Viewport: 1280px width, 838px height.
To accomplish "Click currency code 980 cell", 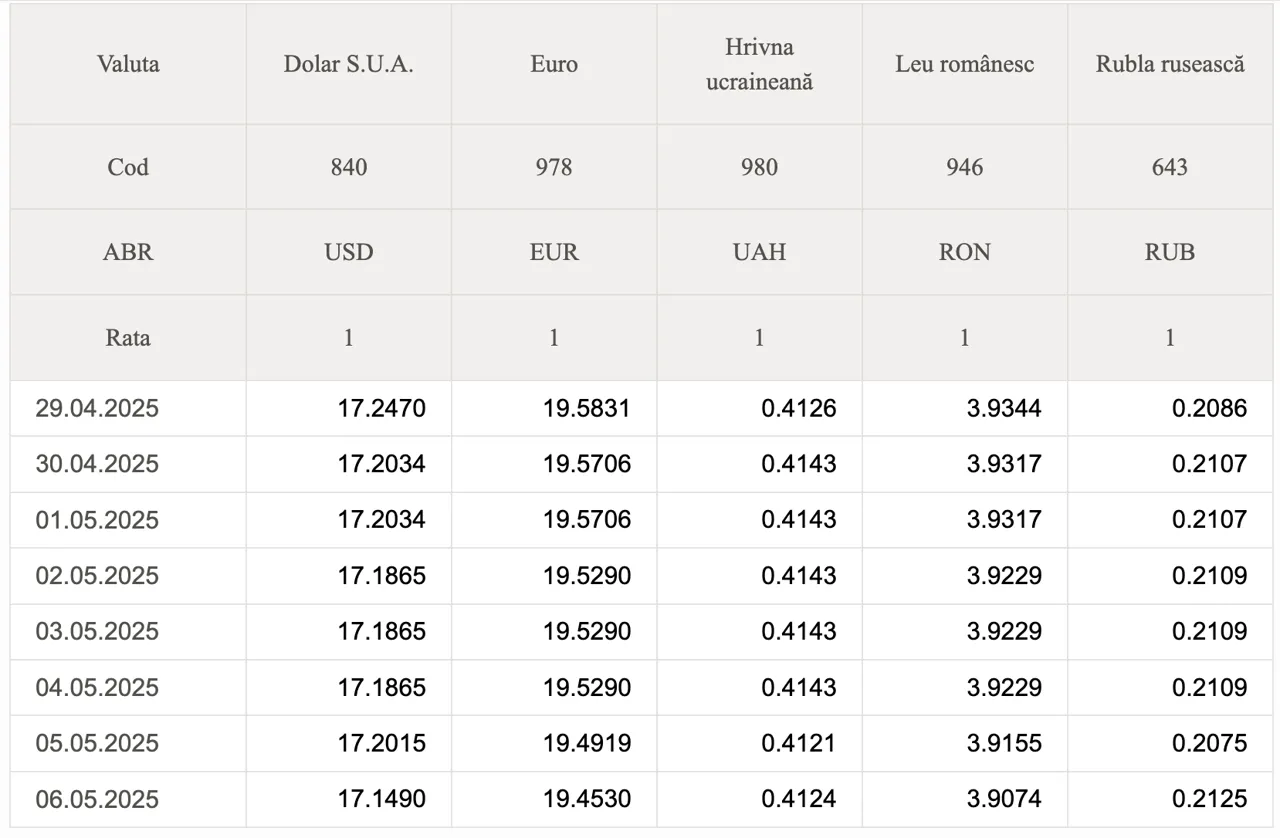I will pyautogui.click(x=760, y=167).
